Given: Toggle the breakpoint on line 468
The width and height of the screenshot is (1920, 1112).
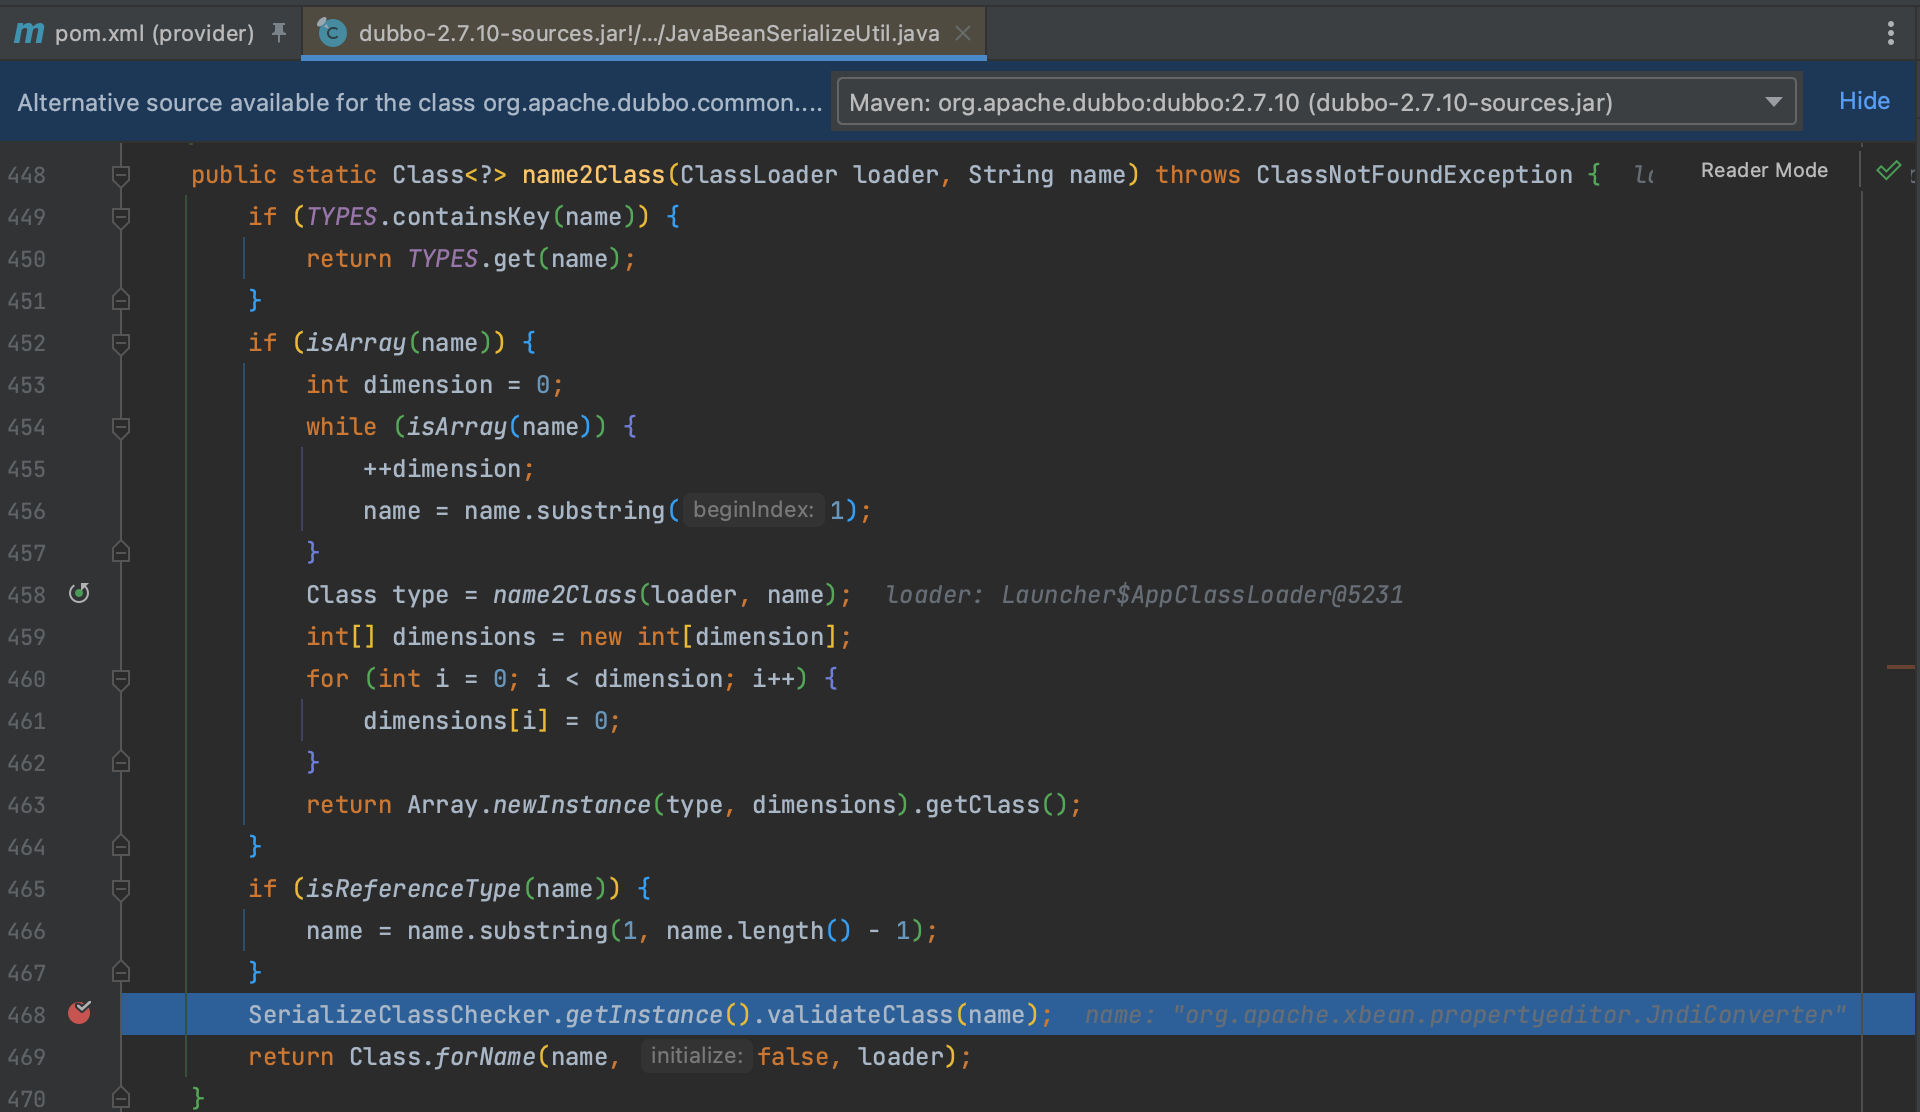Looking at the screenshot, I should click(x=79, y=1014).
